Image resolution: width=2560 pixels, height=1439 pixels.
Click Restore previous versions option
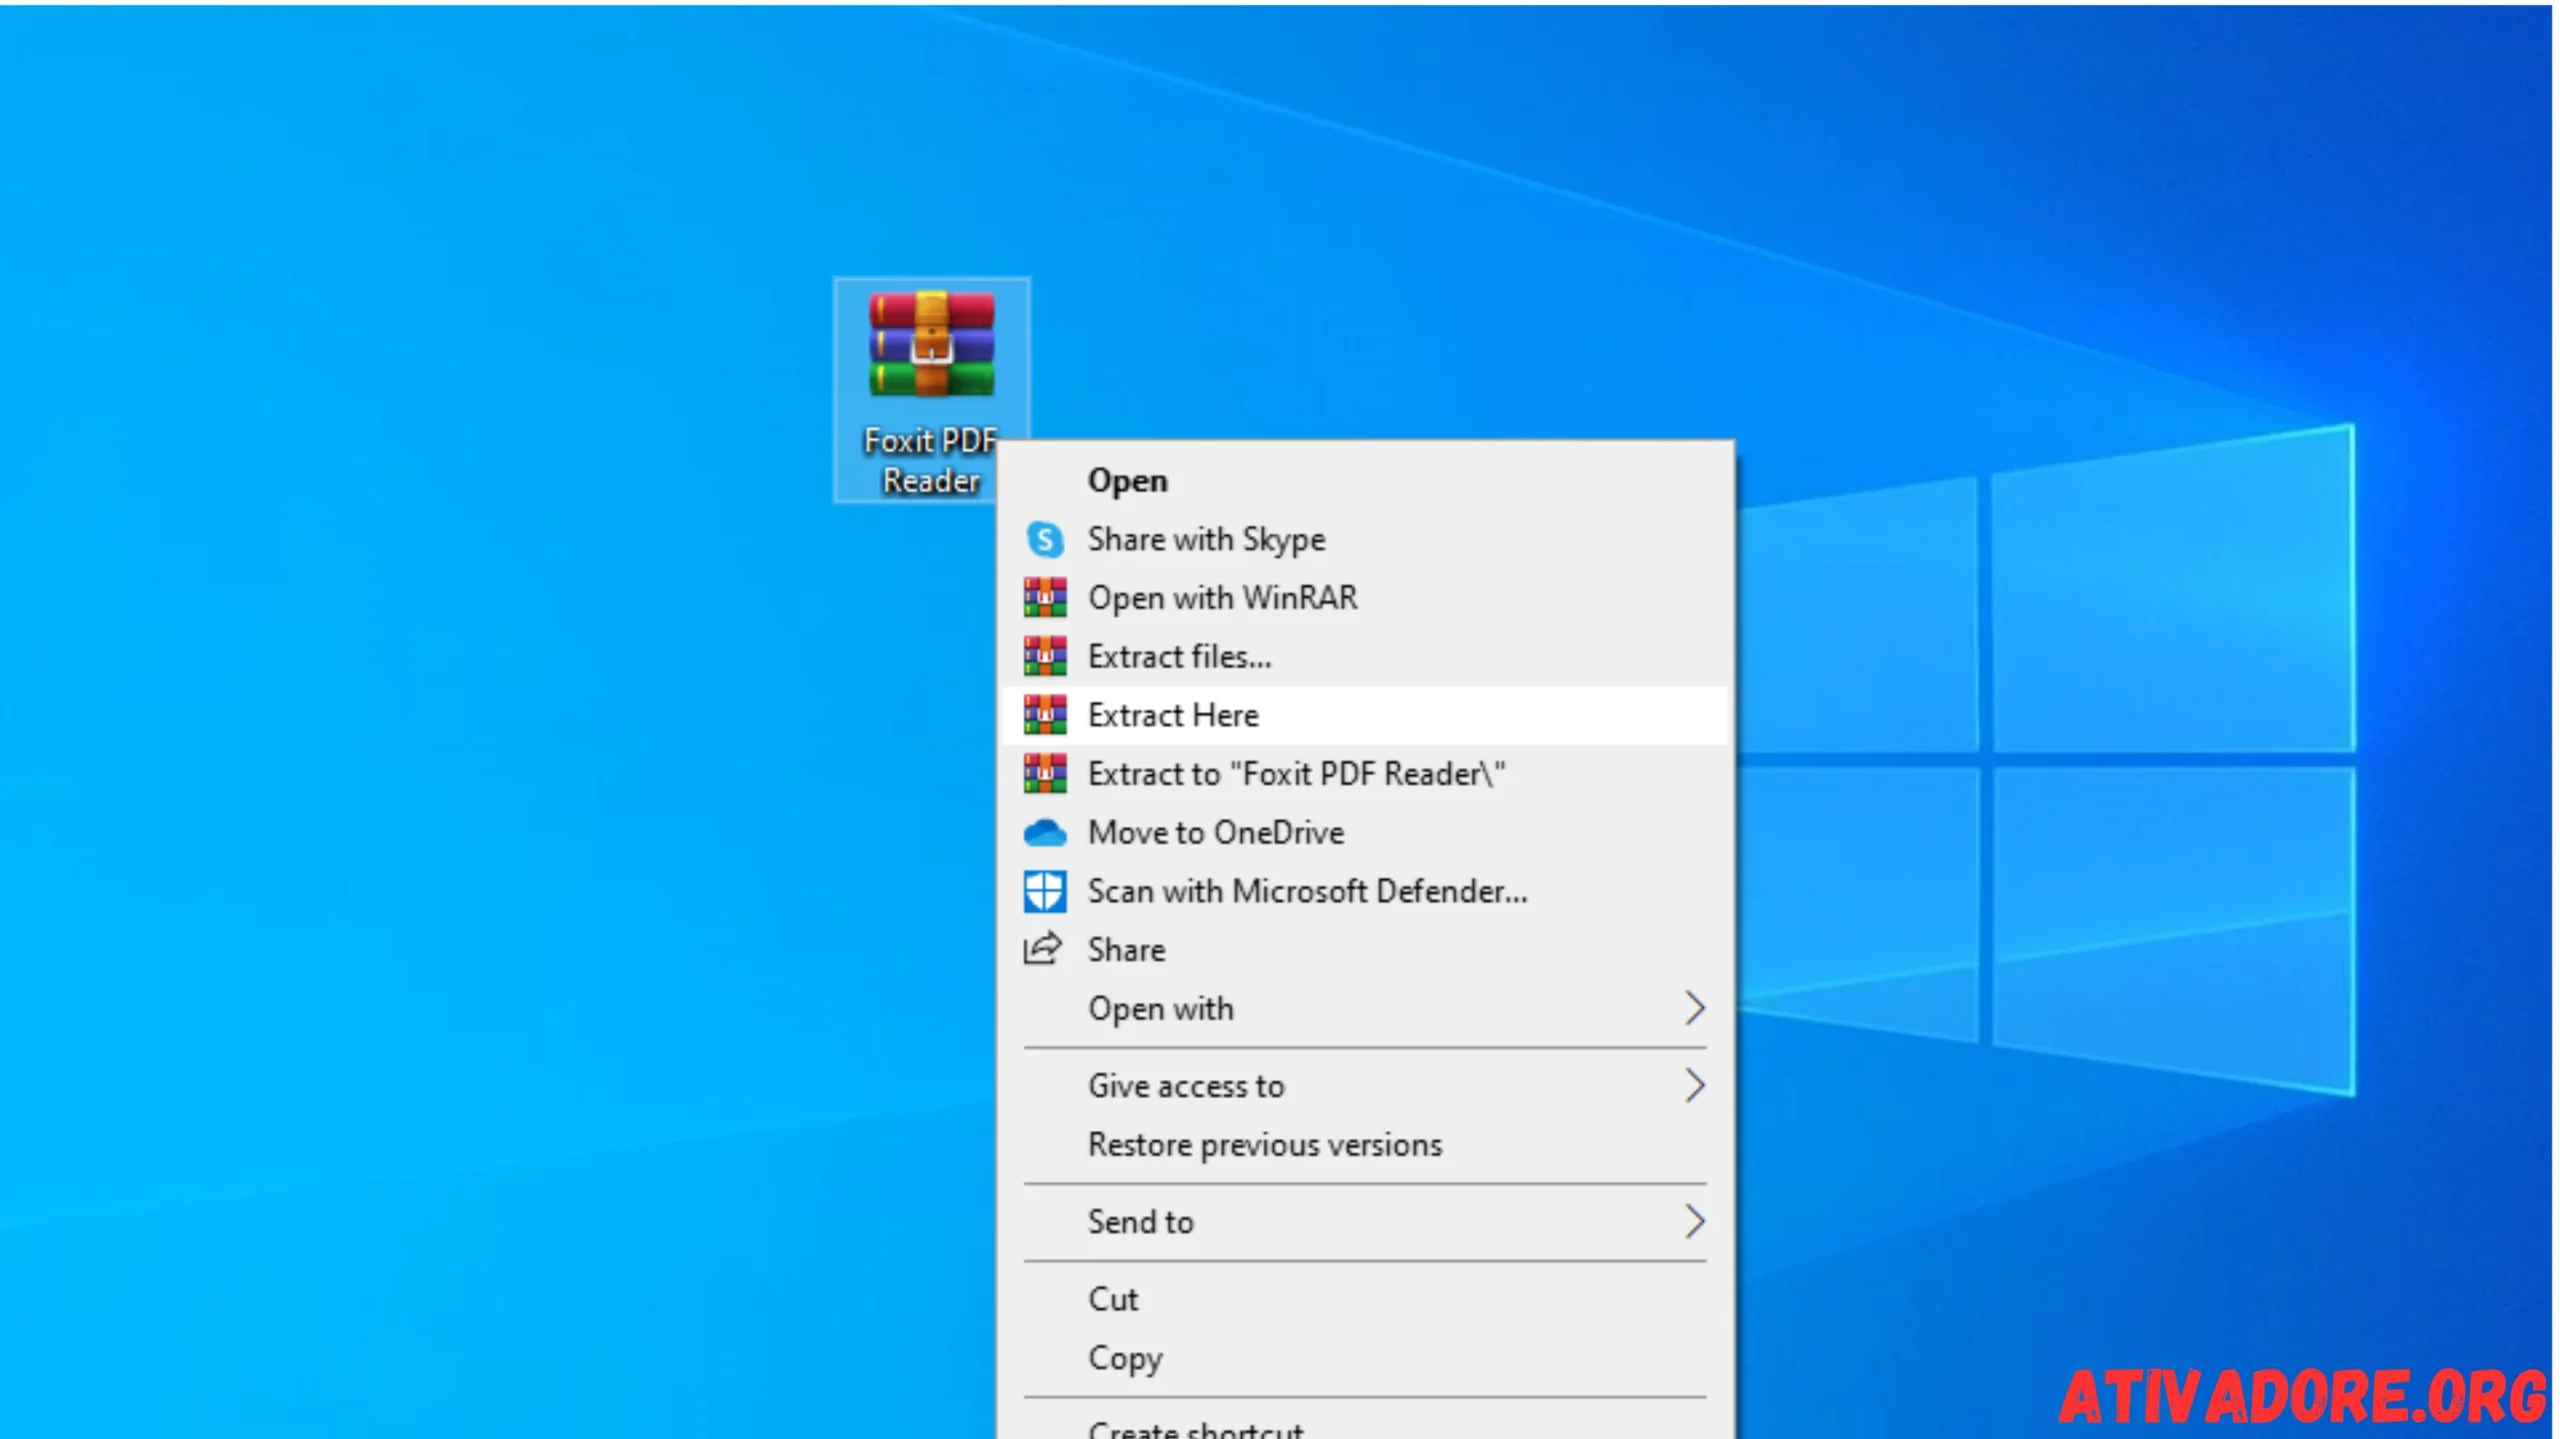point(1264,1143)
